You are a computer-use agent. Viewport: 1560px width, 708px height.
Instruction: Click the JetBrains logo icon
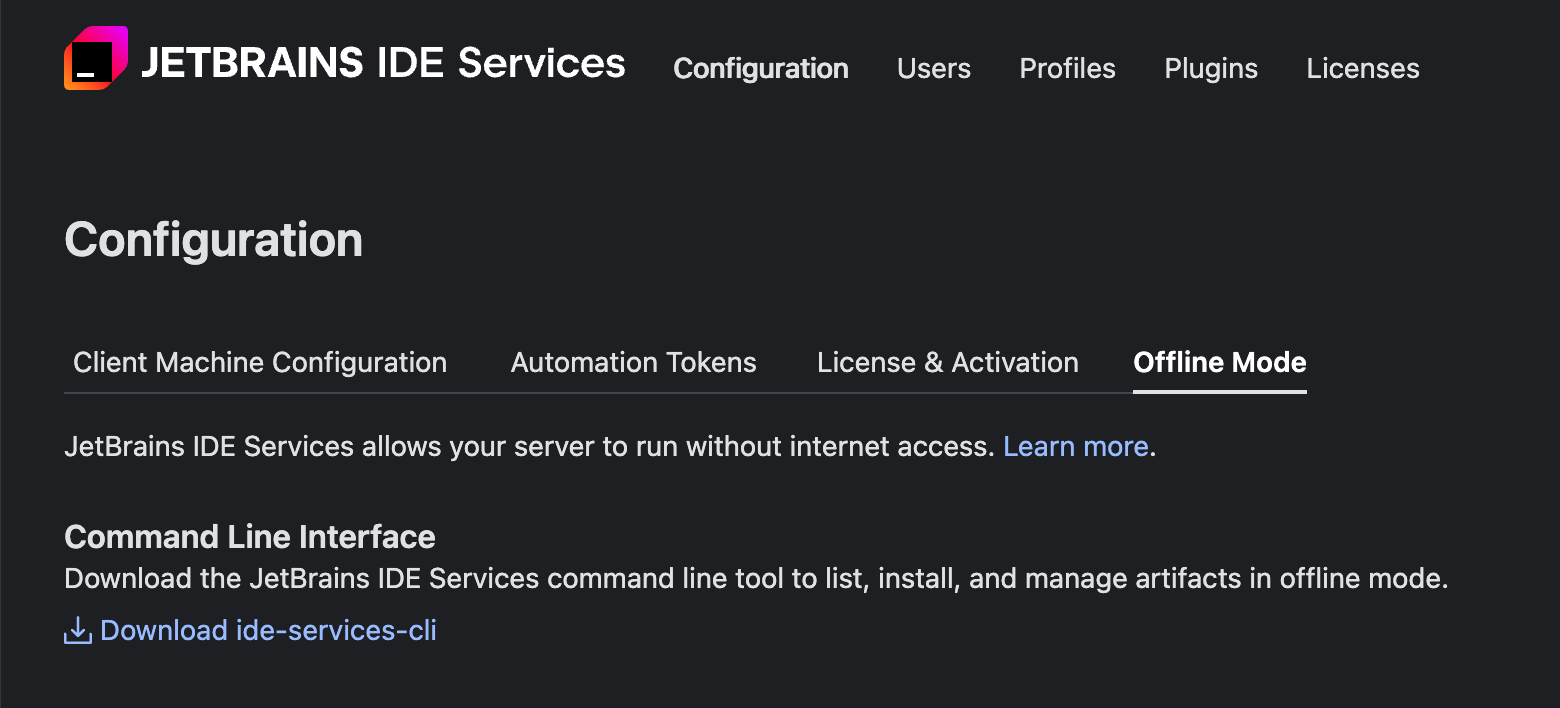pyautogui.click(x=94, y=58)
